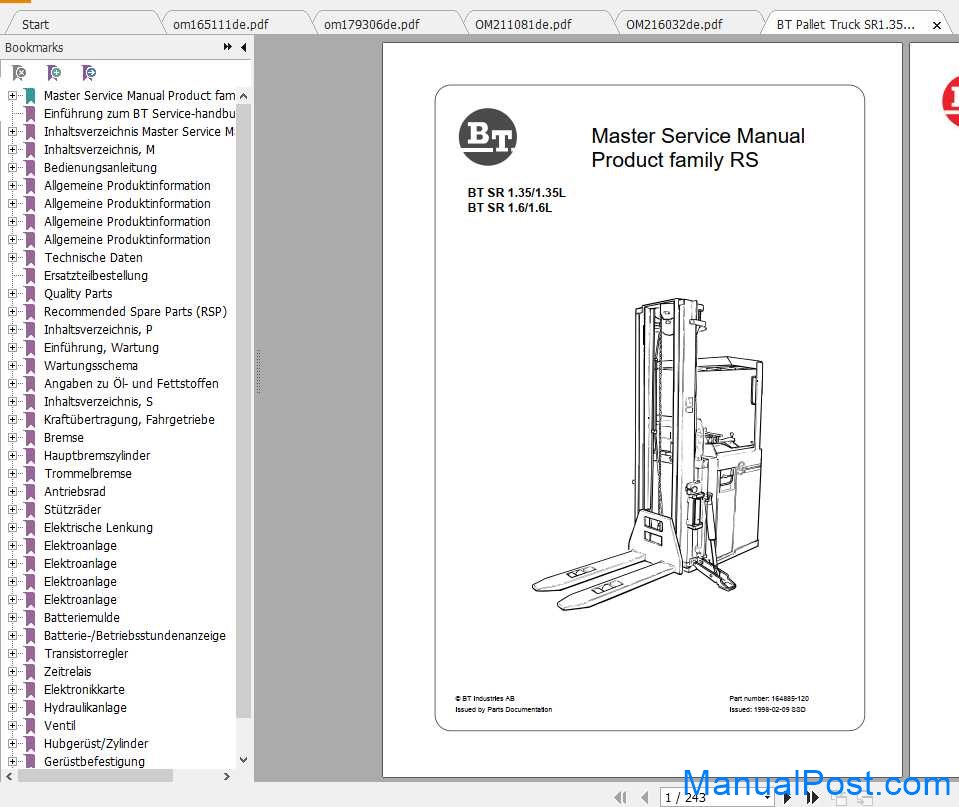Click the bookmark flag next to Inhaltsverzeichnis, S

[x=30, y=401]
